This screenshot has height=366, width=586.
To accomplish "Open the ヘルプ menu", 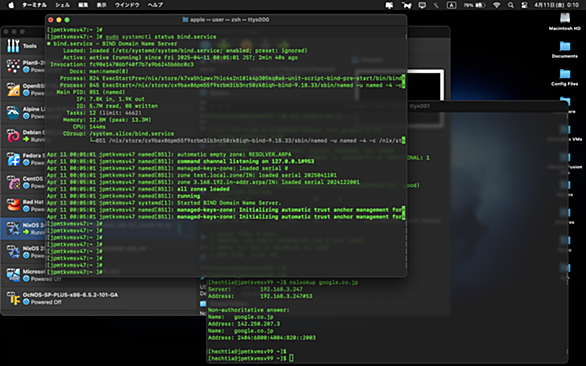I will 155,5.
